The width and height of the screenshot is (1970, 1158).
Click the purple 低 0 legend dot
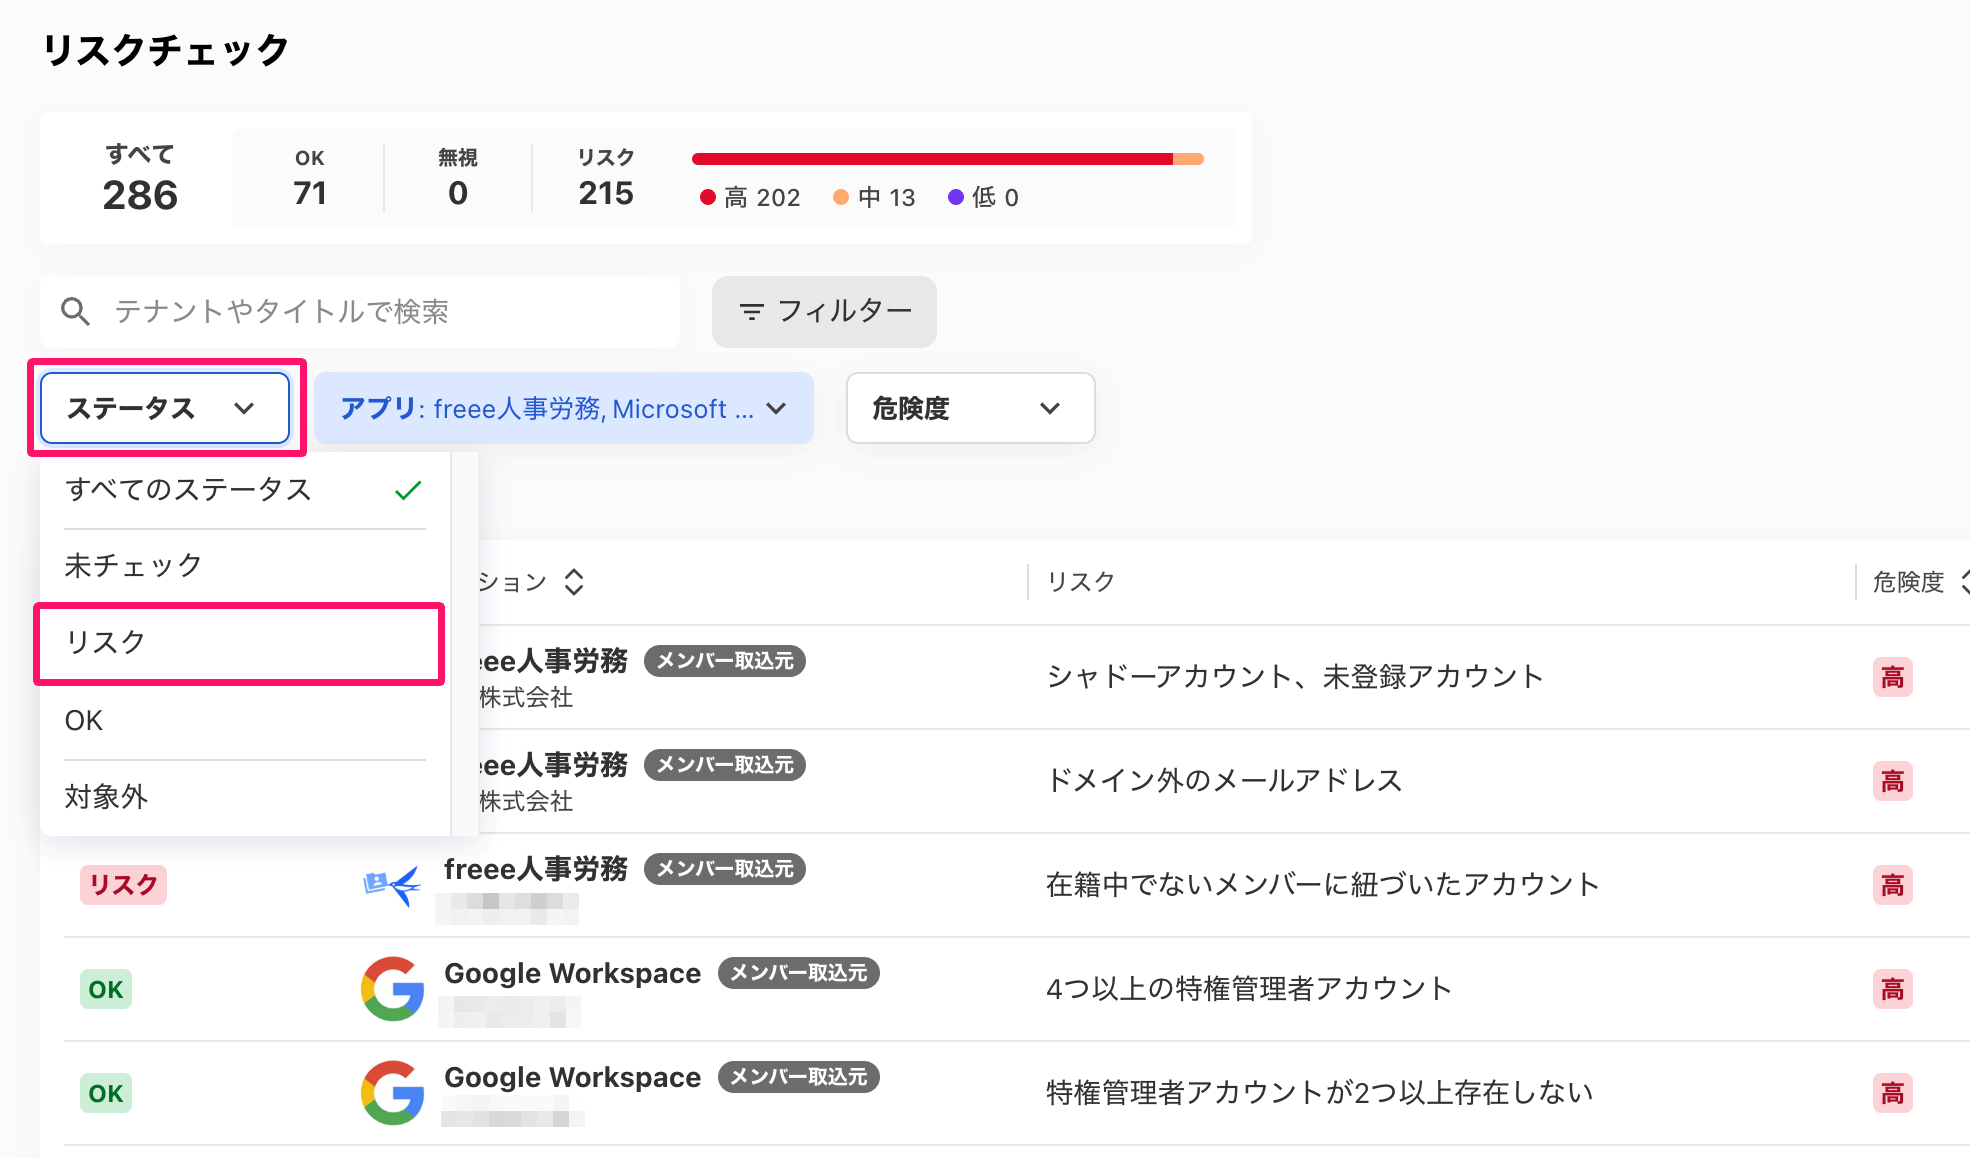tap(956, 197)
